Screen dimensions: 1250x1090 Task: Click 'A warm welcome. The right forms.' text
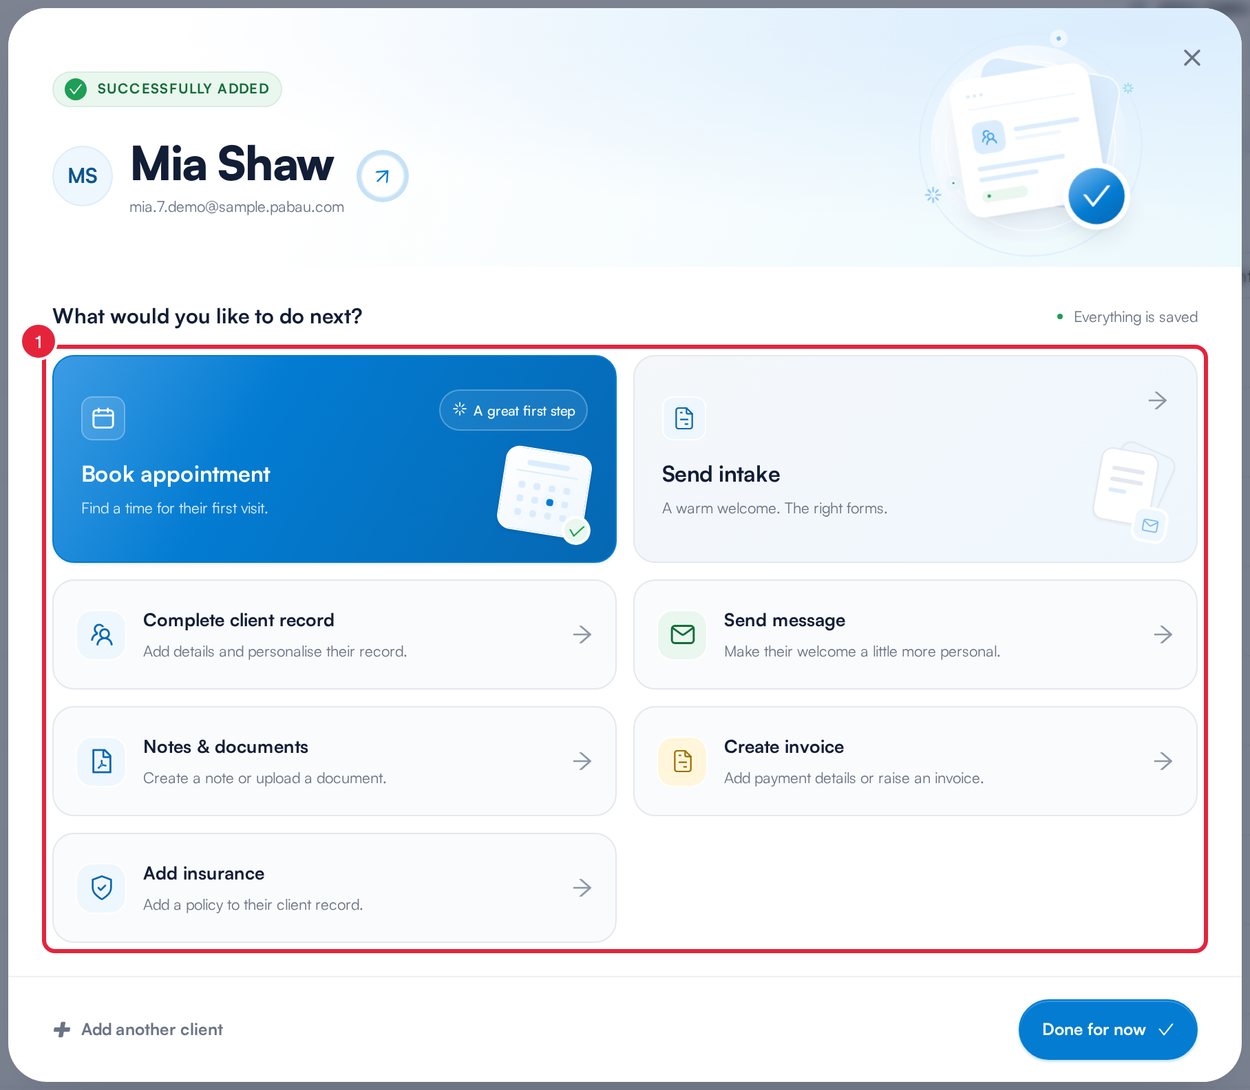[x=775, y=508]
